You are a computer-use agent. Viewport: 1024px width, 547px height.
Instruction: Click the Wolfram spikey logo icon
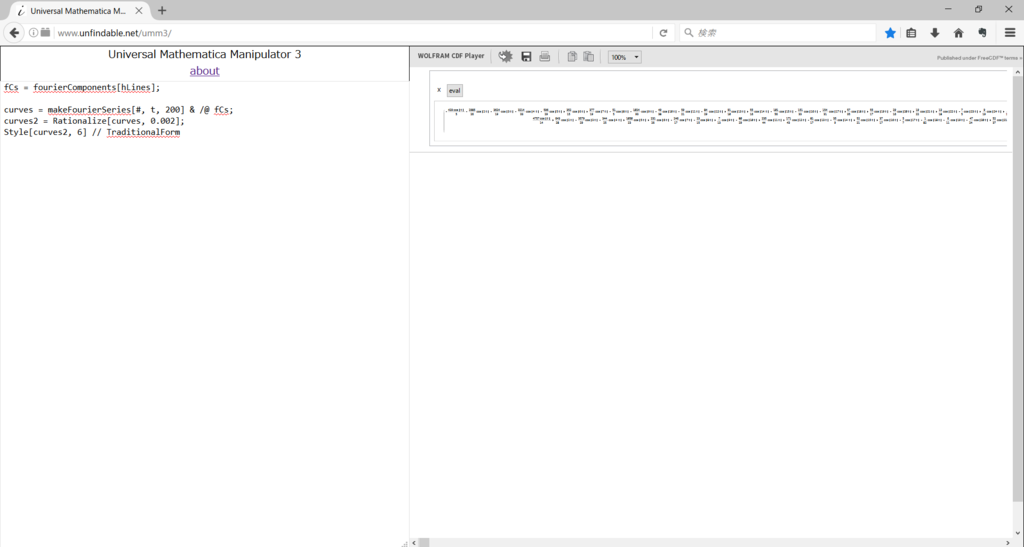pyautogui.click(x=505, y=57)
